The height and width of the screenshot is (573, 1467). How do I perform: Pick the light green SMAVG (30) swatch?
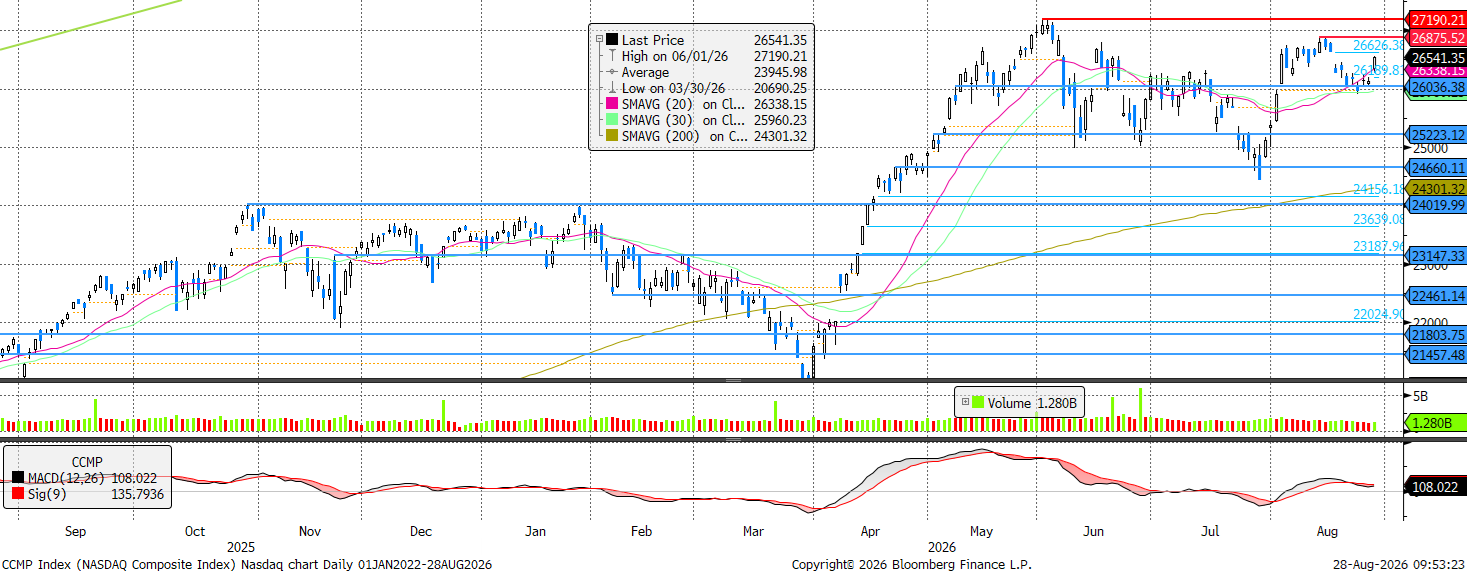[x=612, y=120]
